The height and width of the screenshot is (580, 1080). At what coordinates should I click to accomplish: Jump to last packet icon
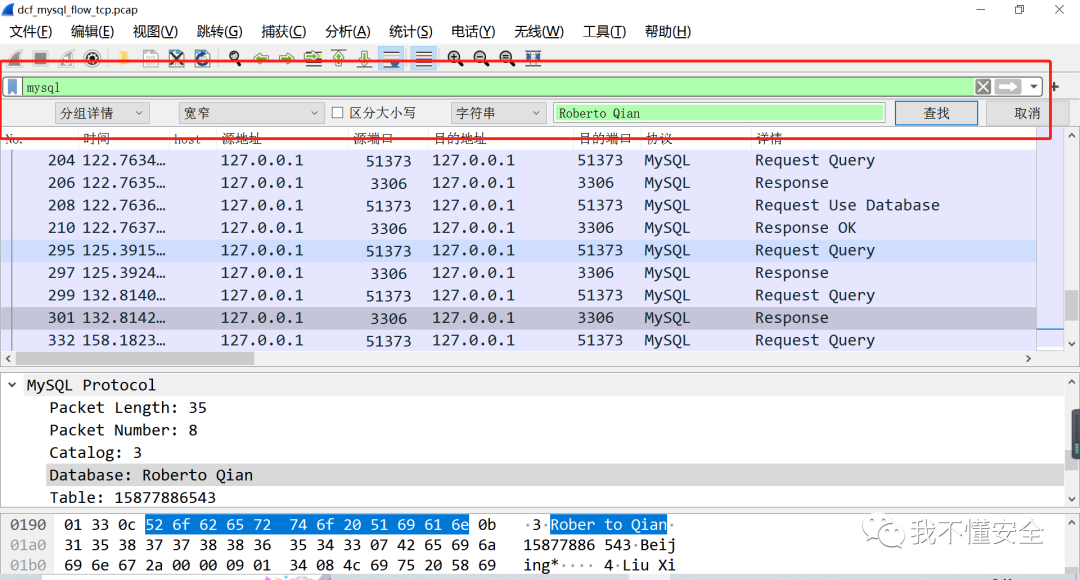click(364, 59)
